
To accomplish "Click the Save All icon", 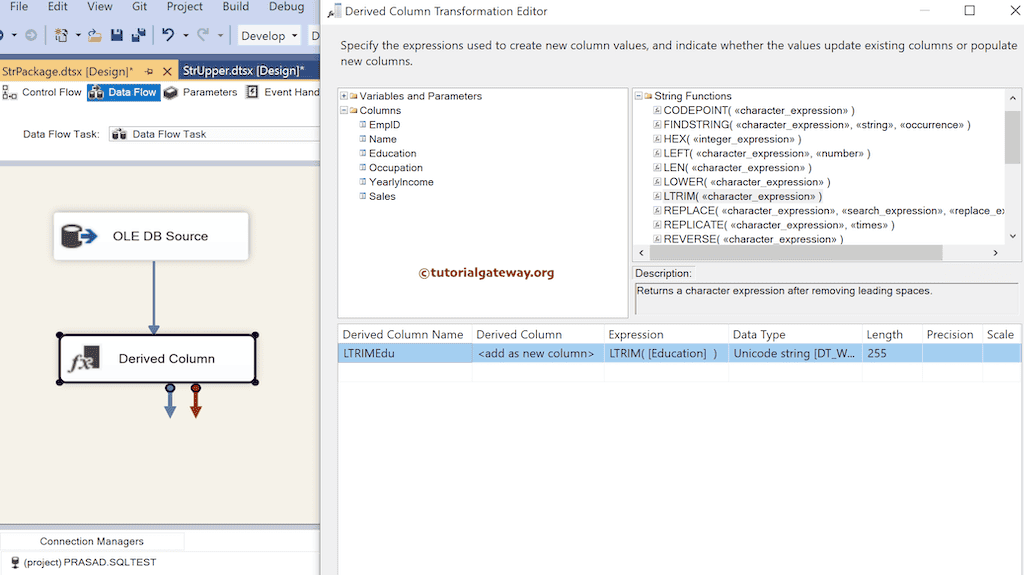I will [x=138, y=35].
